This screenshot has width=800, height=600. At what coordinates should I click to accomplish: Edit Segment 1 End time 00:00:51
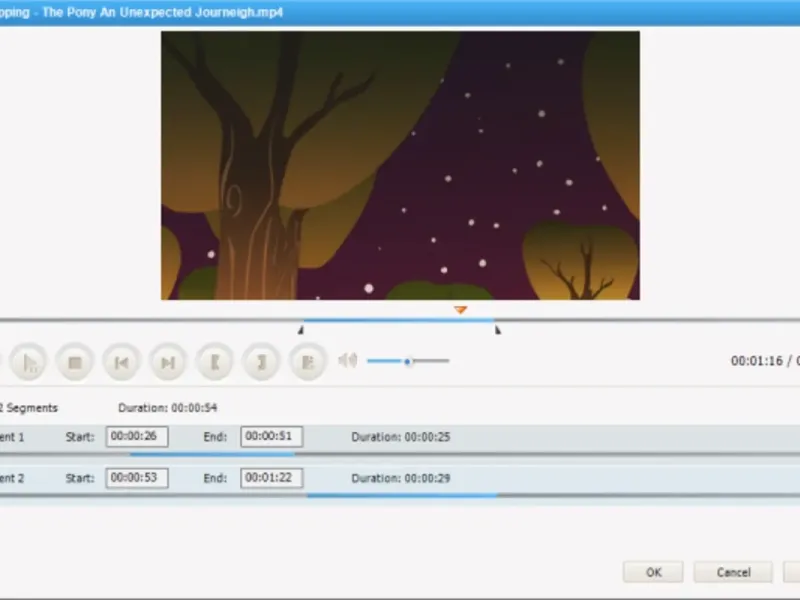coord(271,436)
